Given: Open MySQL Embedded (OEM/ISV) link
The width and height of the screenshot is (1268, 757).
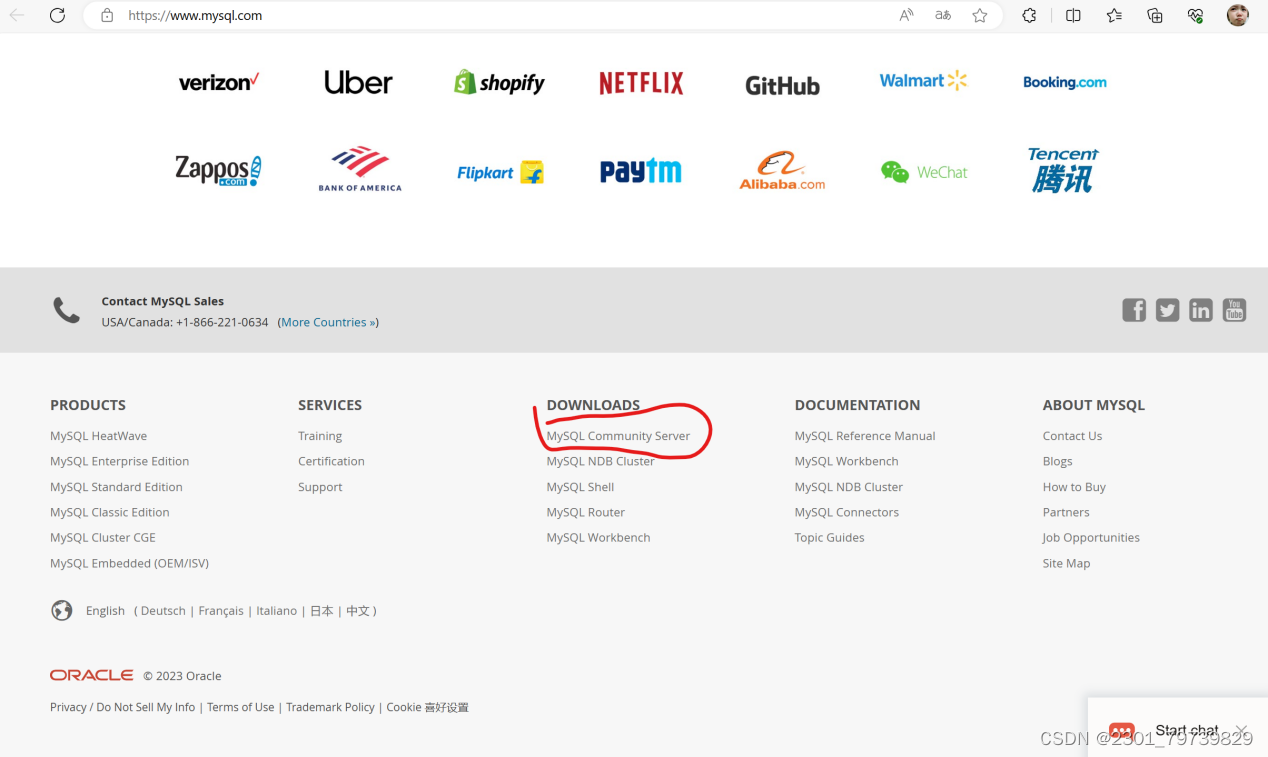Looking at the screenshot, I should pyautogui.click(x=129, y=563).
